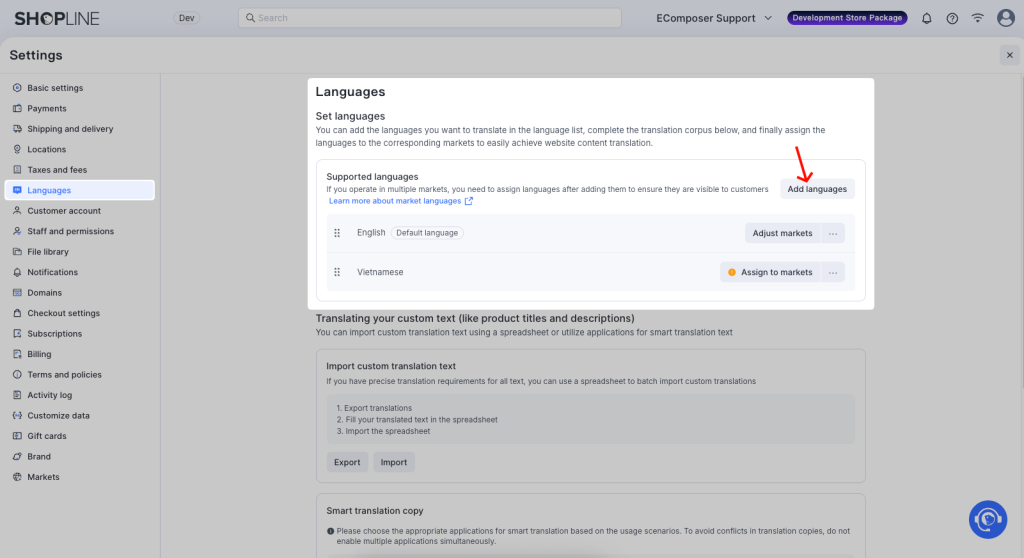
Task: Open the customer support chat bubble
Action: pyautogui.click(x=987, y=519)
